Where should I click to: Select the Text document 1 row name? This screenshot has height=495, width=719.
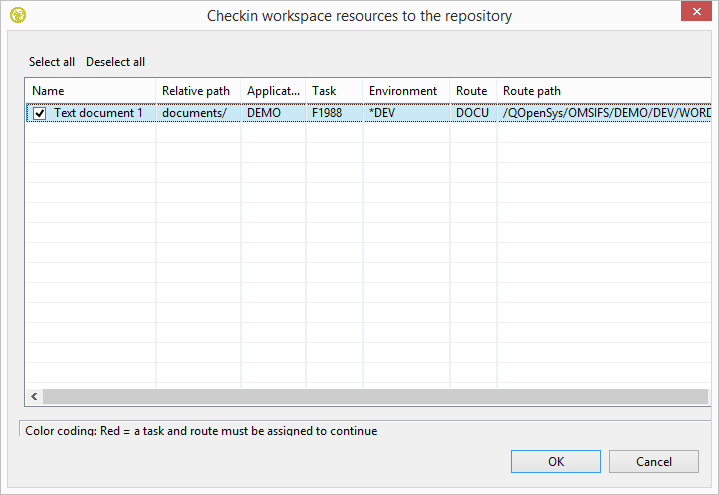98,113
